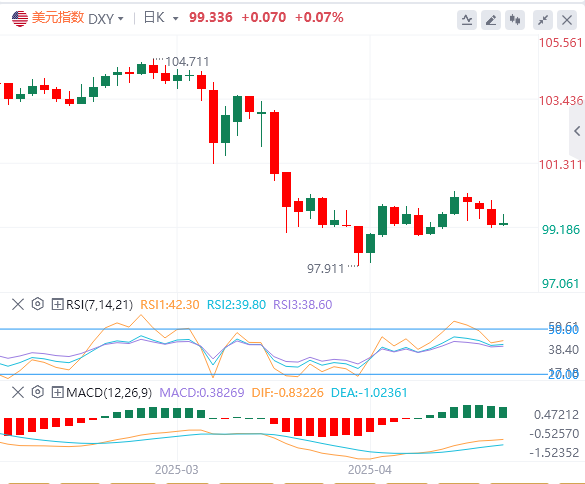Click the US flag symbol icon
The image size is (585, 484).
pos(20,18)
